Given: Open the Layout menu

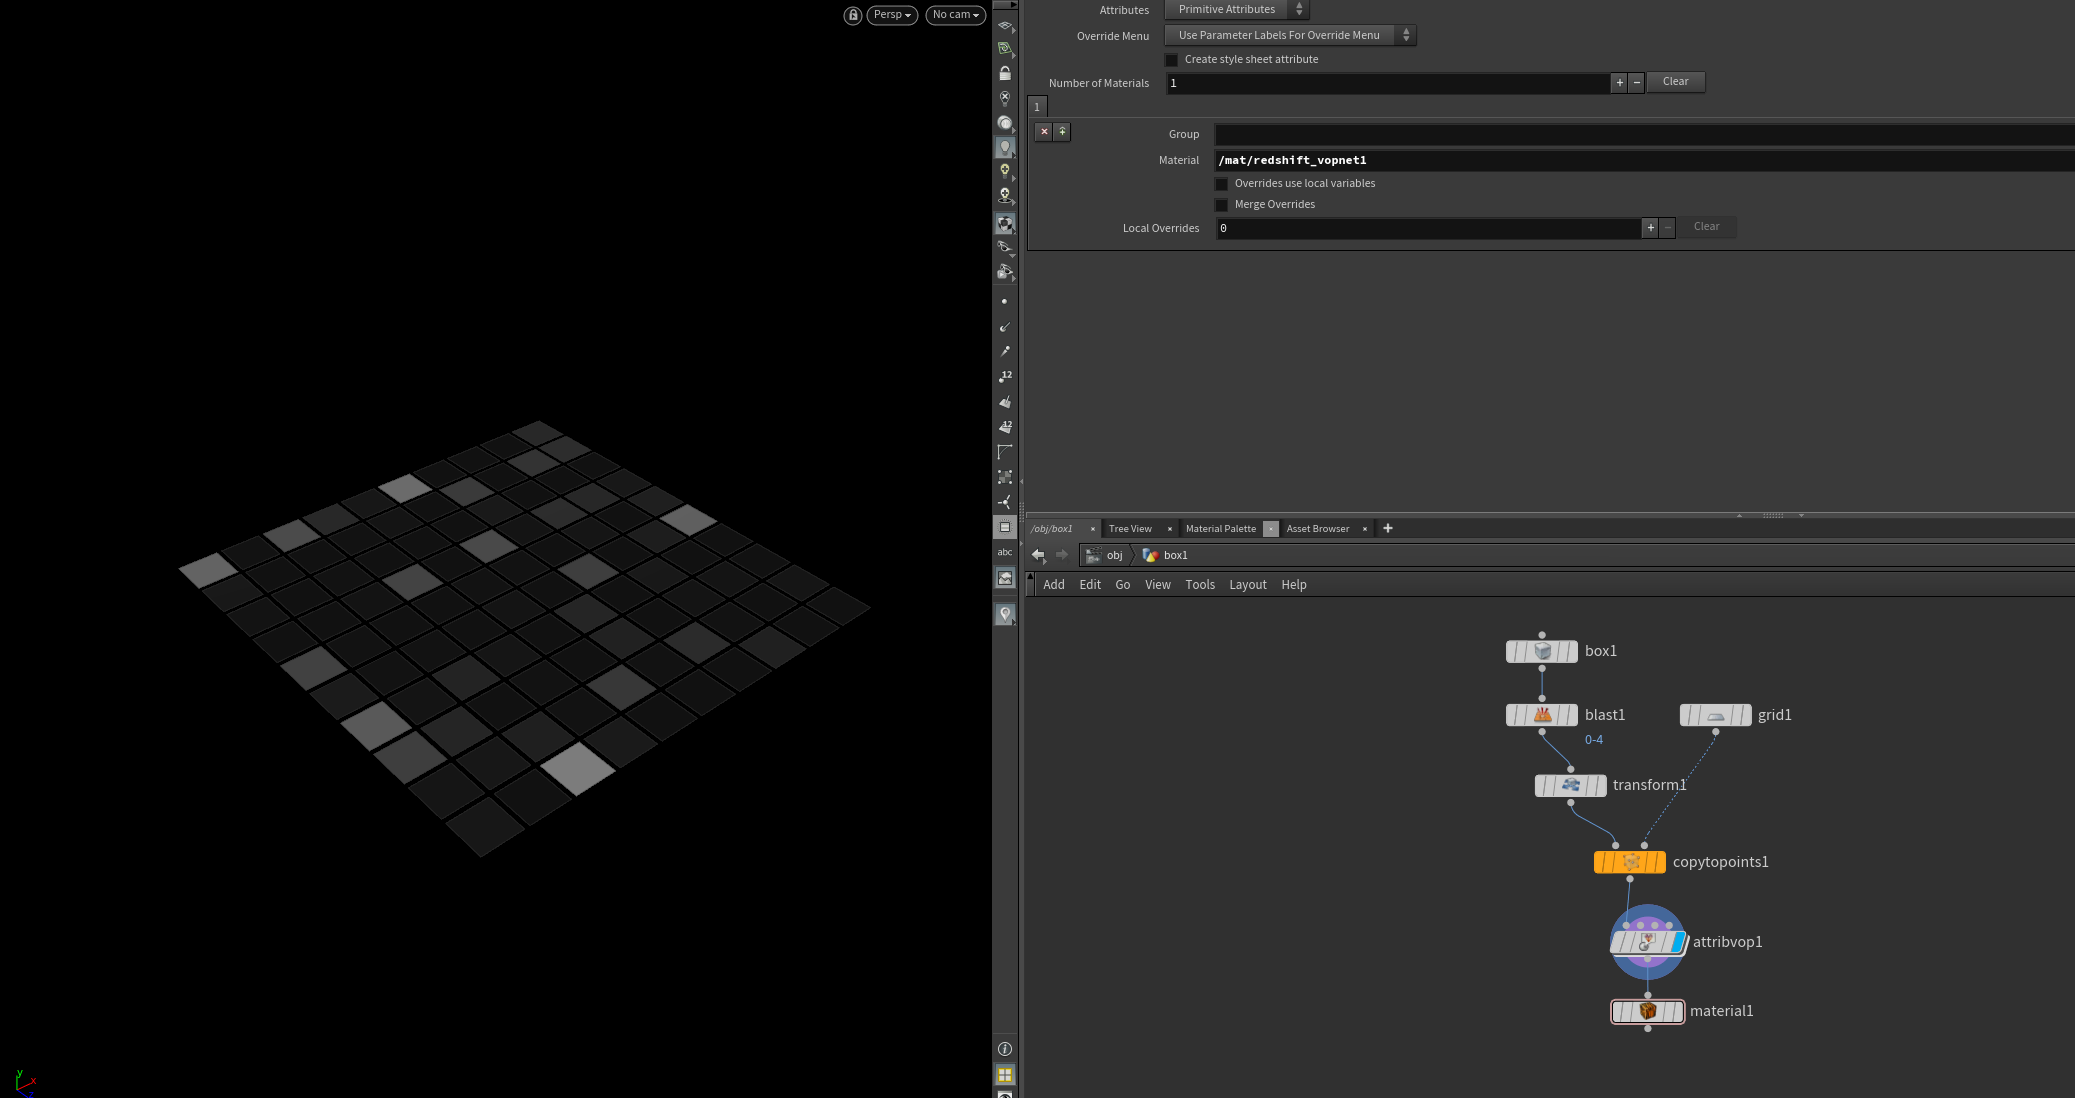Looking at the screenshot, I should (1247, 585).
